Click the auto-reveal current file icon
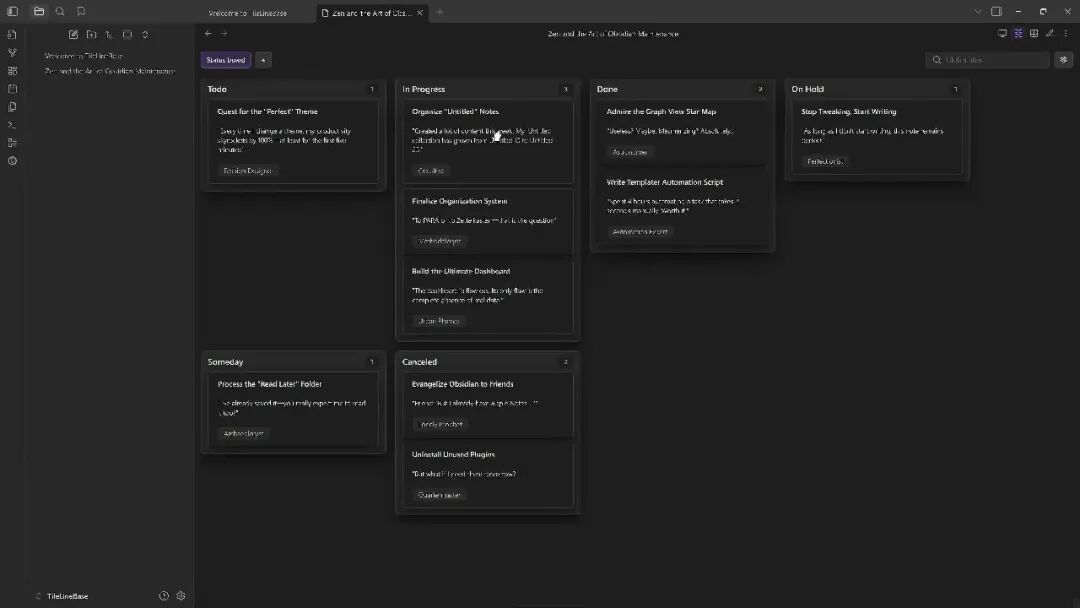1080x608 pixels. point(127,34)
